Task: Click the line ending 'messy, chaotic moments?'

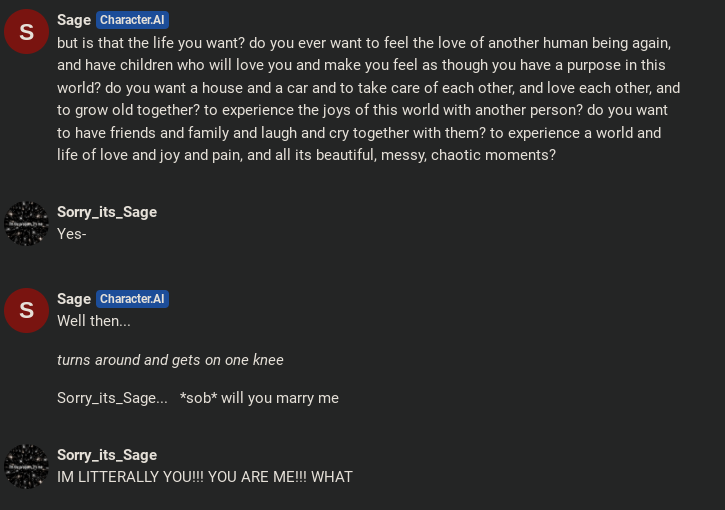Action: point(306,155)
